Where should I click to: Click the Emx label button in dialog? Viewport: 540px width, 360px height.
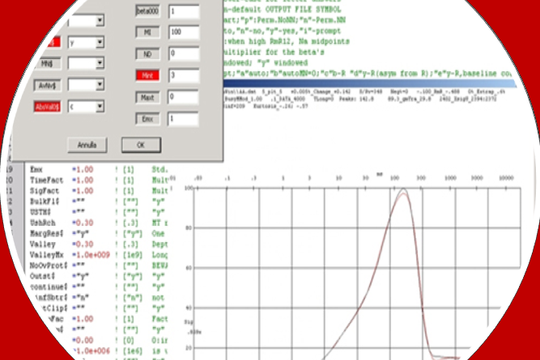(x=147, y=119)
